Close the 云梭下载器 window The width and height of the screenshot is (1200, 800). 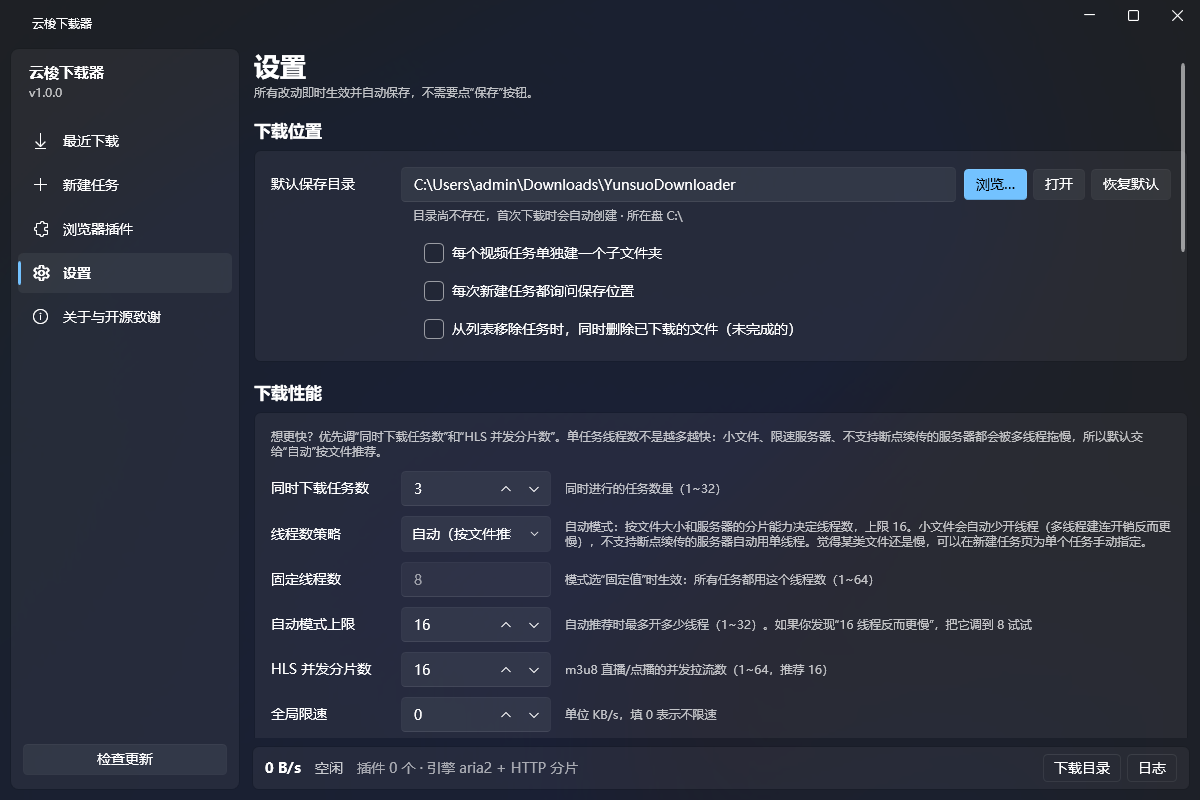point(1178,16)
